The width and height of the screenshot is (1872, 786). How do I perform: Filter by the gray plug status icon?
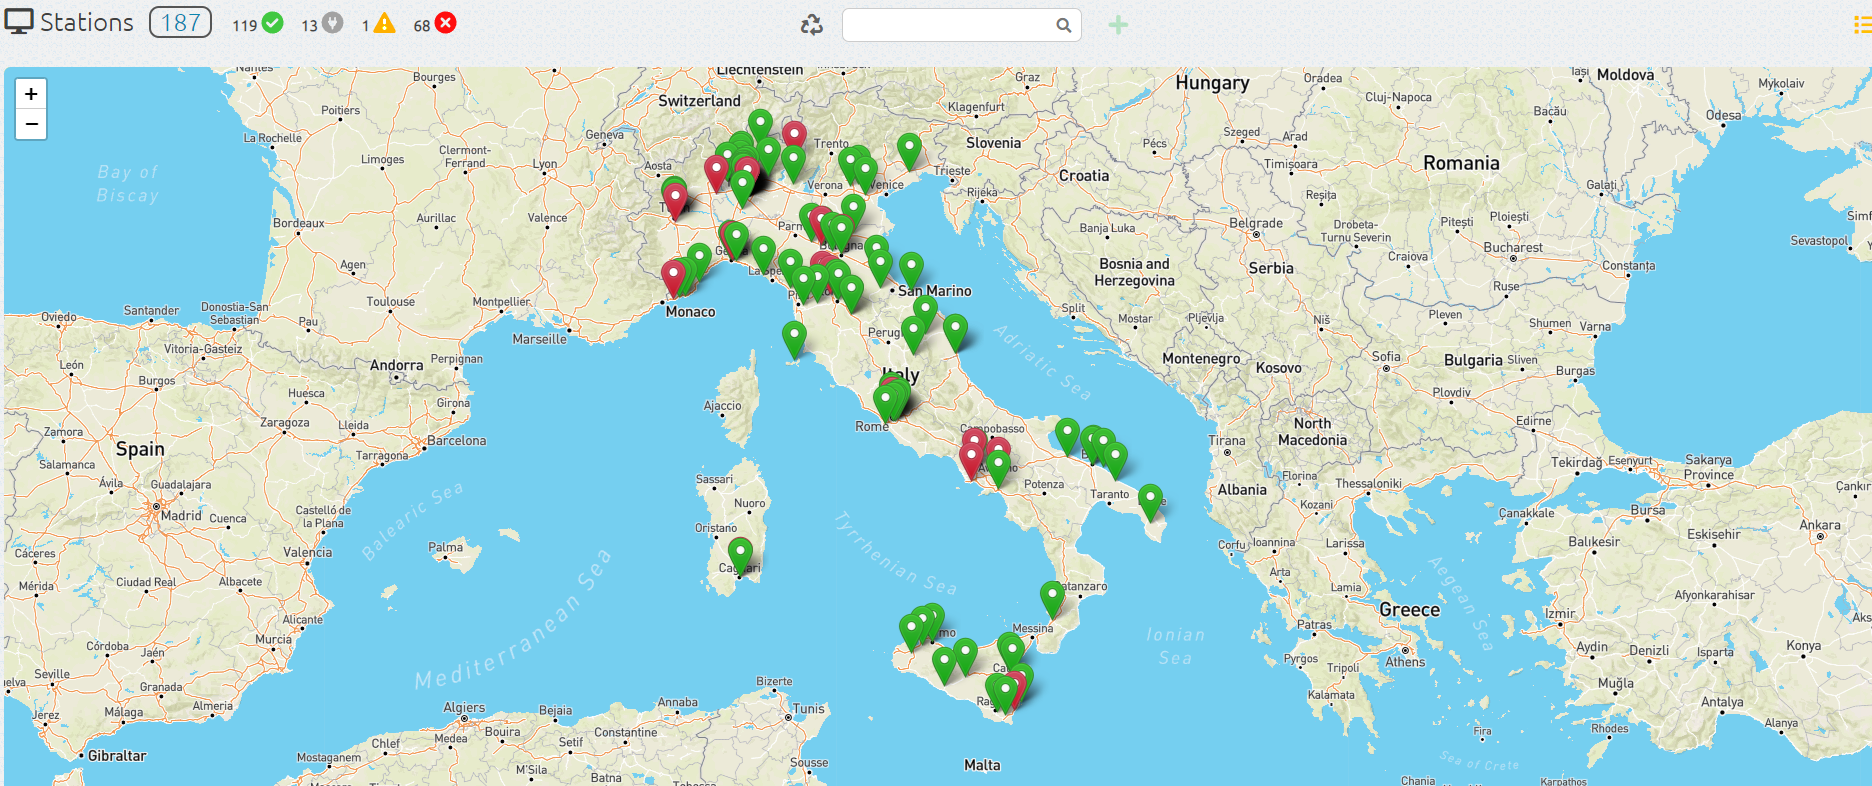point(332,23)
